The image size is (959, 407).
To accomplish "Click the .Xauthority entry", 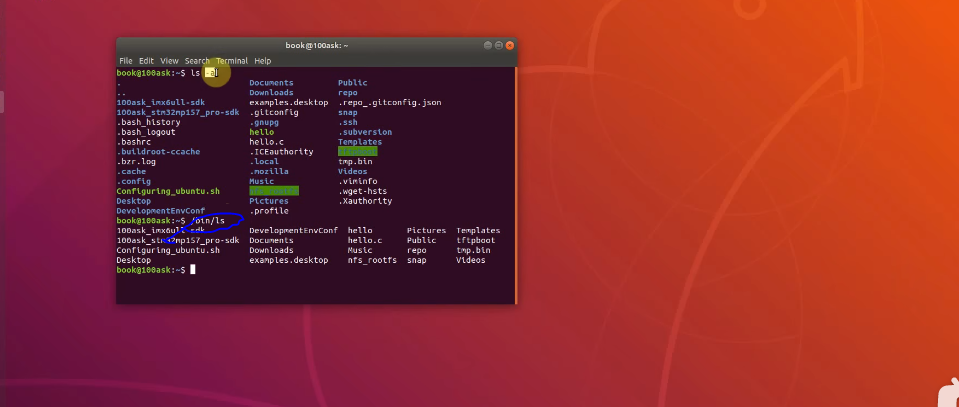I will click(365, 201).
